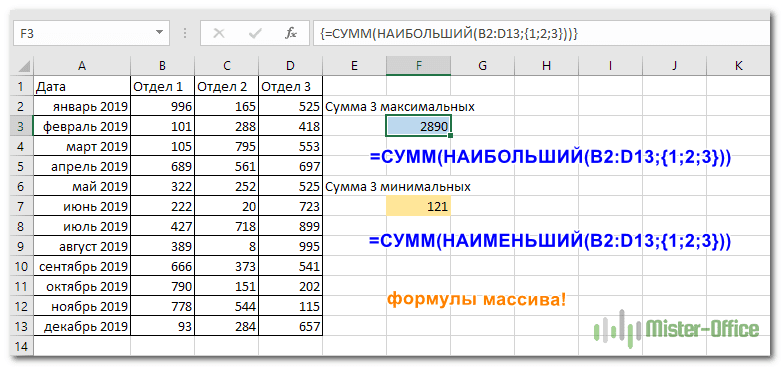Click the cell with value 8
Image resolution: width=781 pixels, height=367 pixels.
point(226,246)
